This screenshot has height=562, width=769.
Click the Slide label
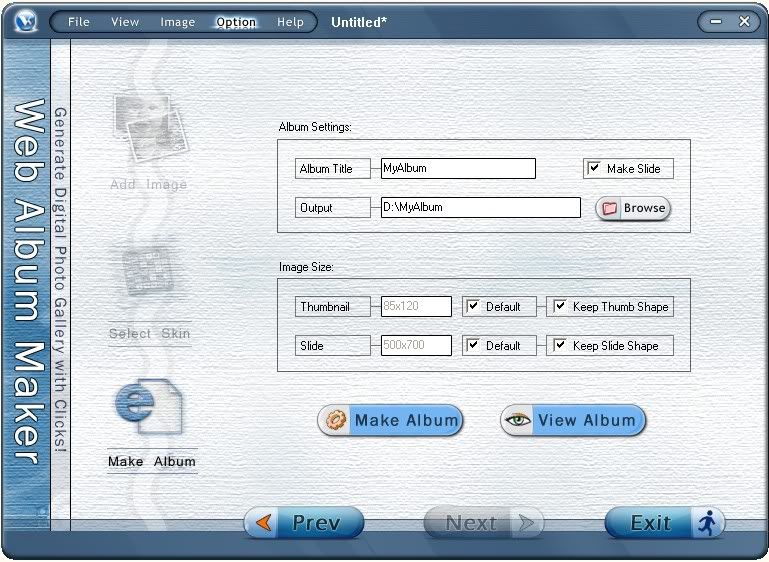[312, 346]
